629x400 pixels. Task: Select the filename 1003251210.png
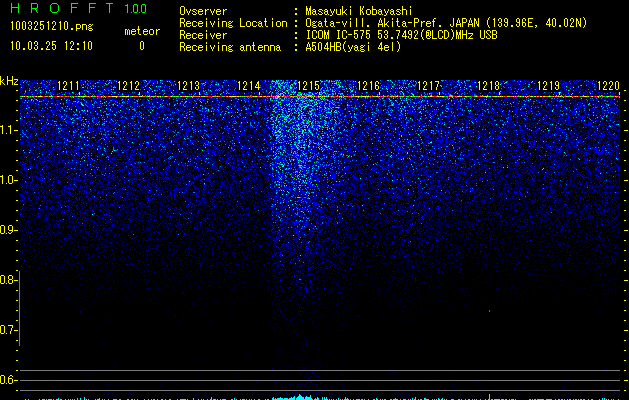pyautogui.click(x=52, y=26)
